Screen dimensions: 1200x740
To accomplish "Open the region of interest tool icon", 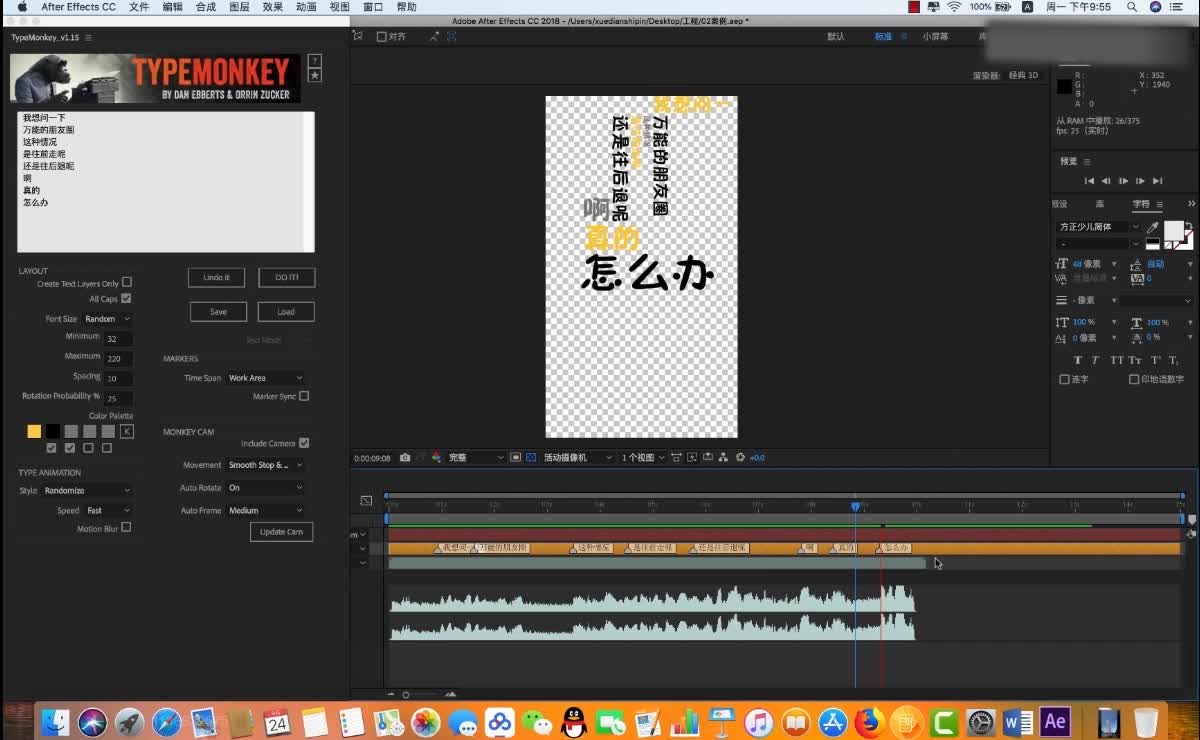I will pos(515,457).
